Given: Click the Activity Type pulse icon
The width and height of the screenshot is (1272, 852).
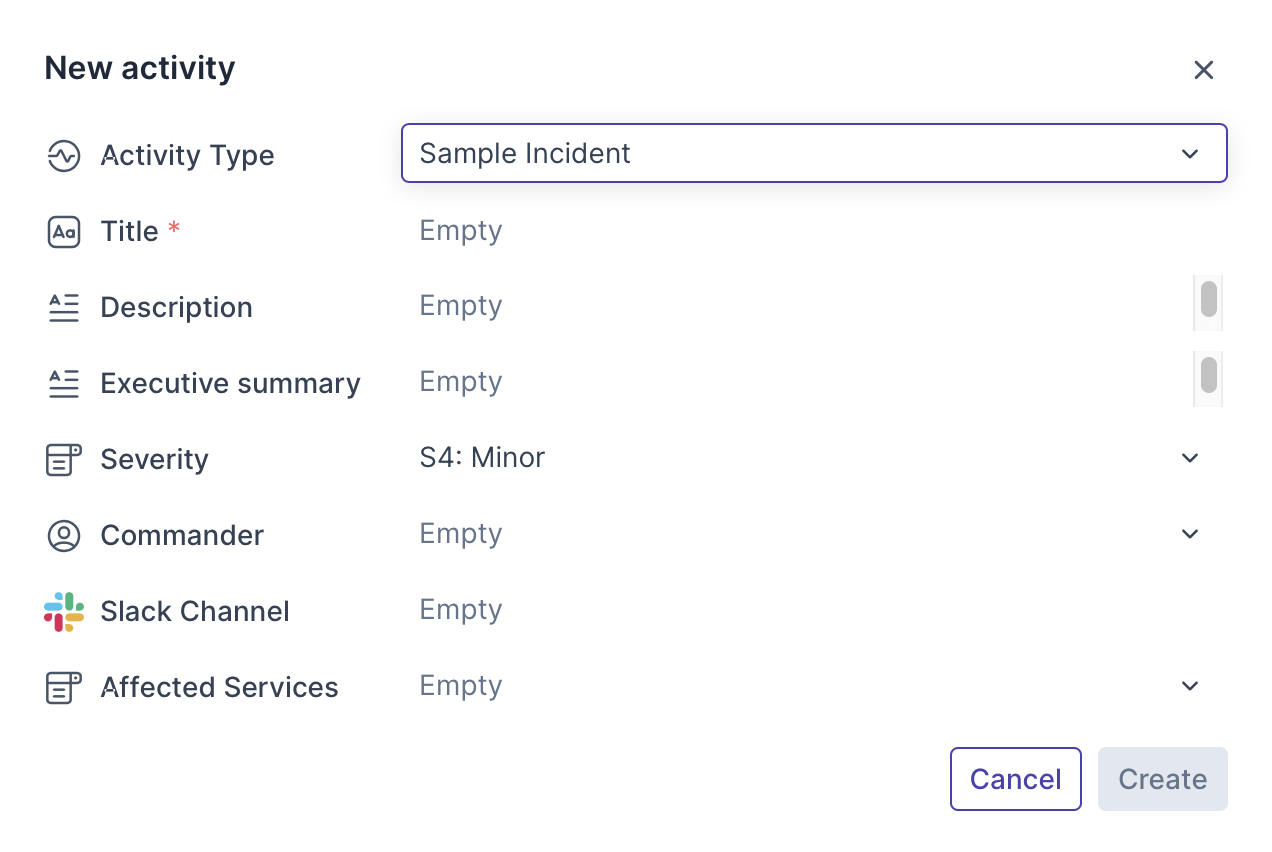Looking at the screenshot, I should point(64,156).
